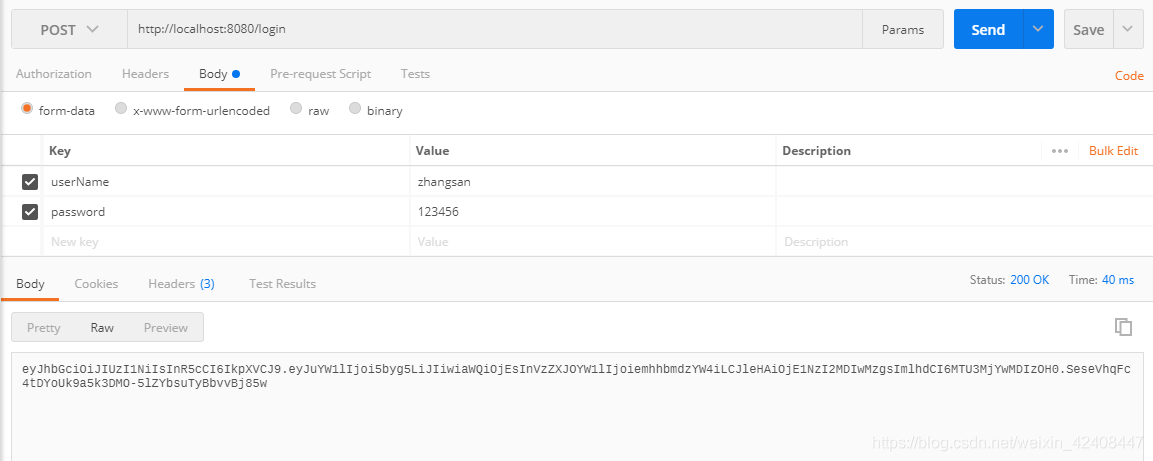Click the userName key cell
This screenshot has height=461, width=1153.
(x=226, y=182)
